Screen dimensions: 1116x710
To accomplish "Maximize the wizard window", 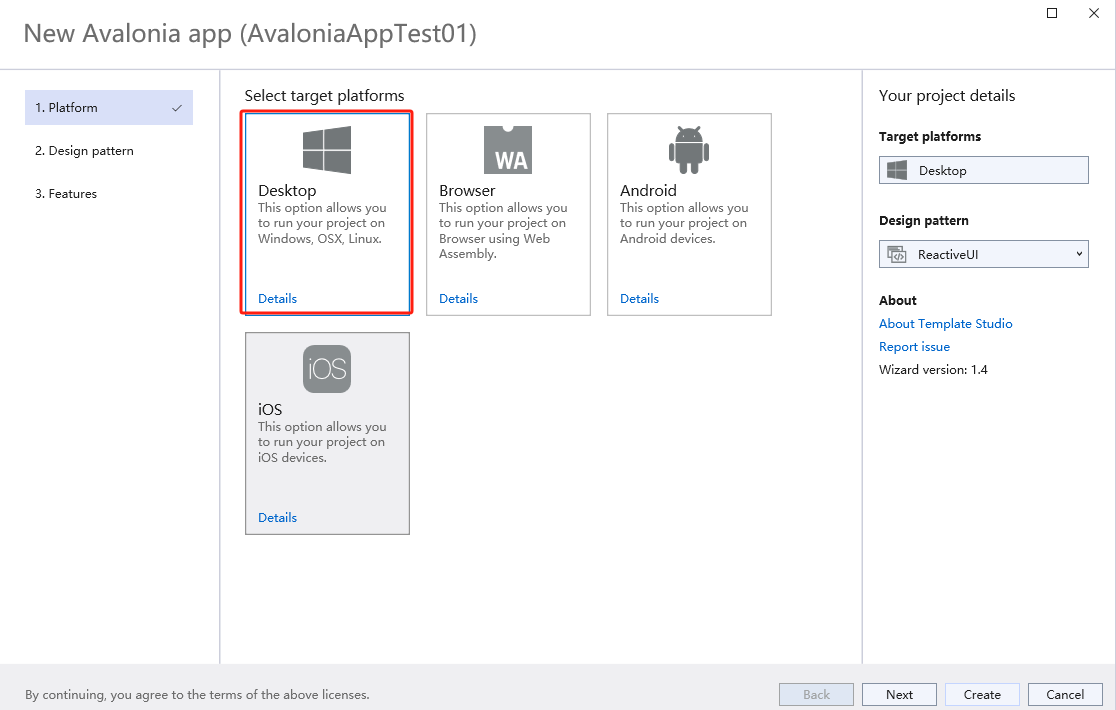I will click(x=1052, y=13).
